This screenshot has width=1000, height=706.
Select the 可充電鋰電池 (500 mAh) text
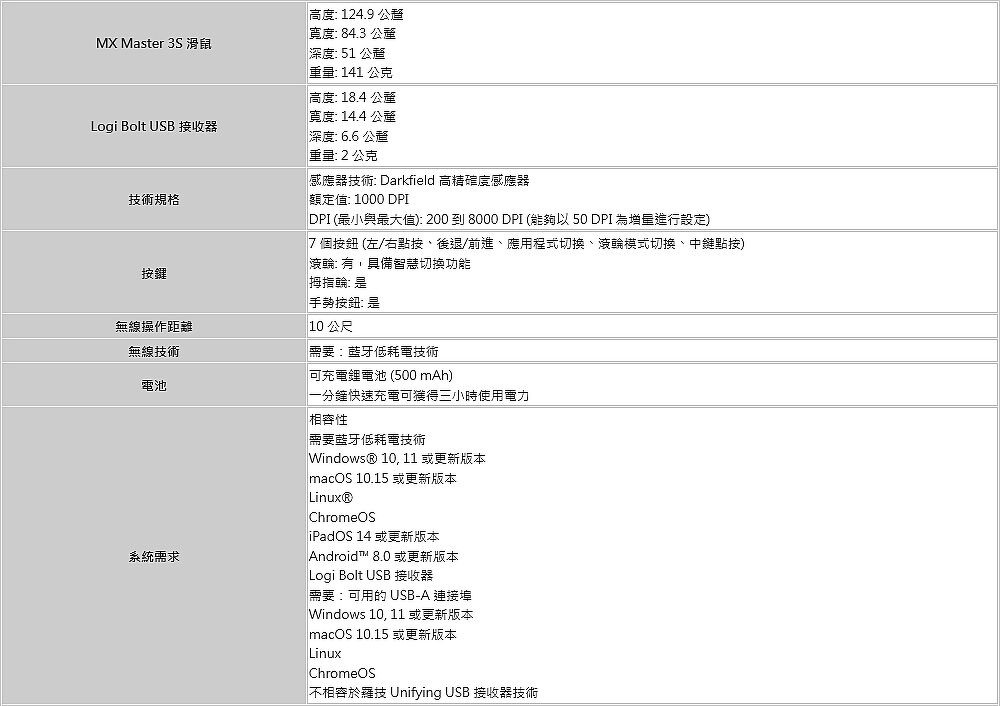point(381,376)
